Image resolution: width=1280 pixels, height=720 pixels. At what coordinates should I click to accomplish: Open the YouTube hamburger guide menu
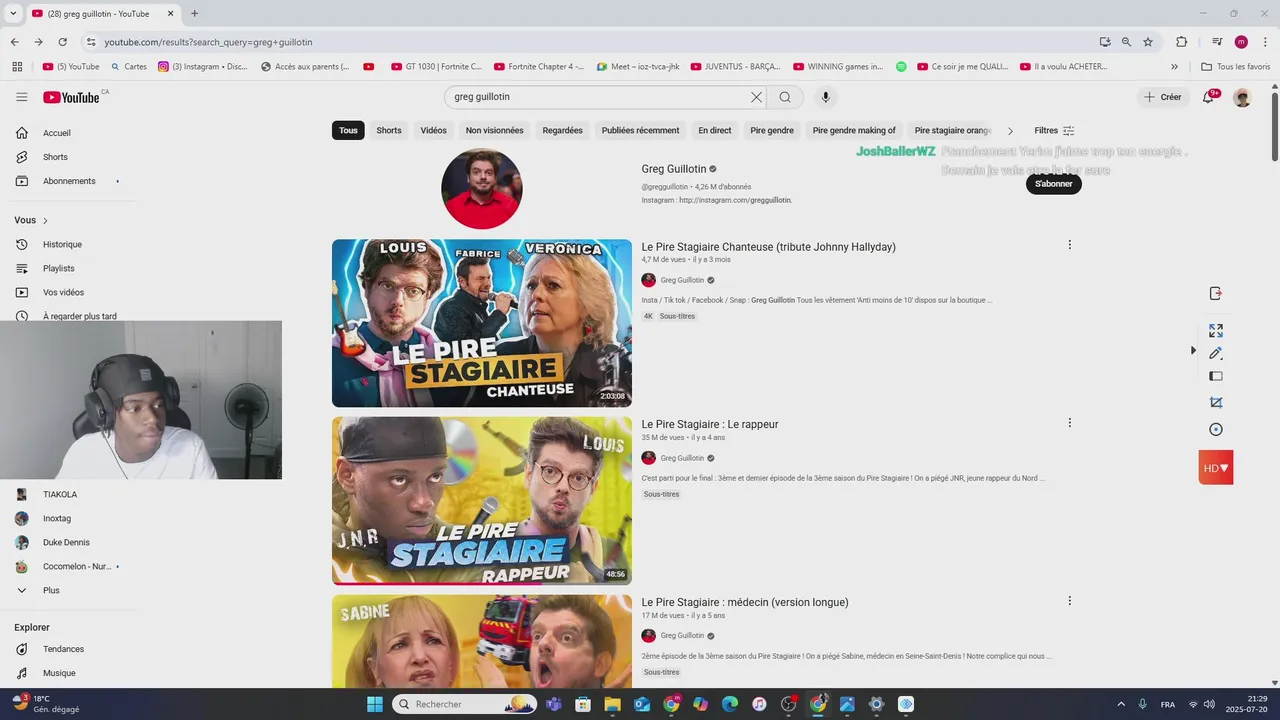(x=22, y=97)
